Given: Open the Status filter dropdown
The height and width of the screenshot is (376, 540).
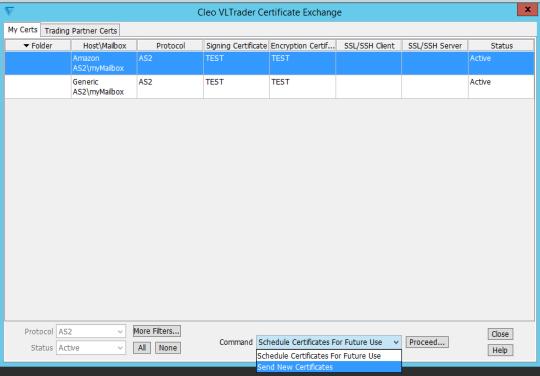Looking at the screenshot, I should [91, 348].
